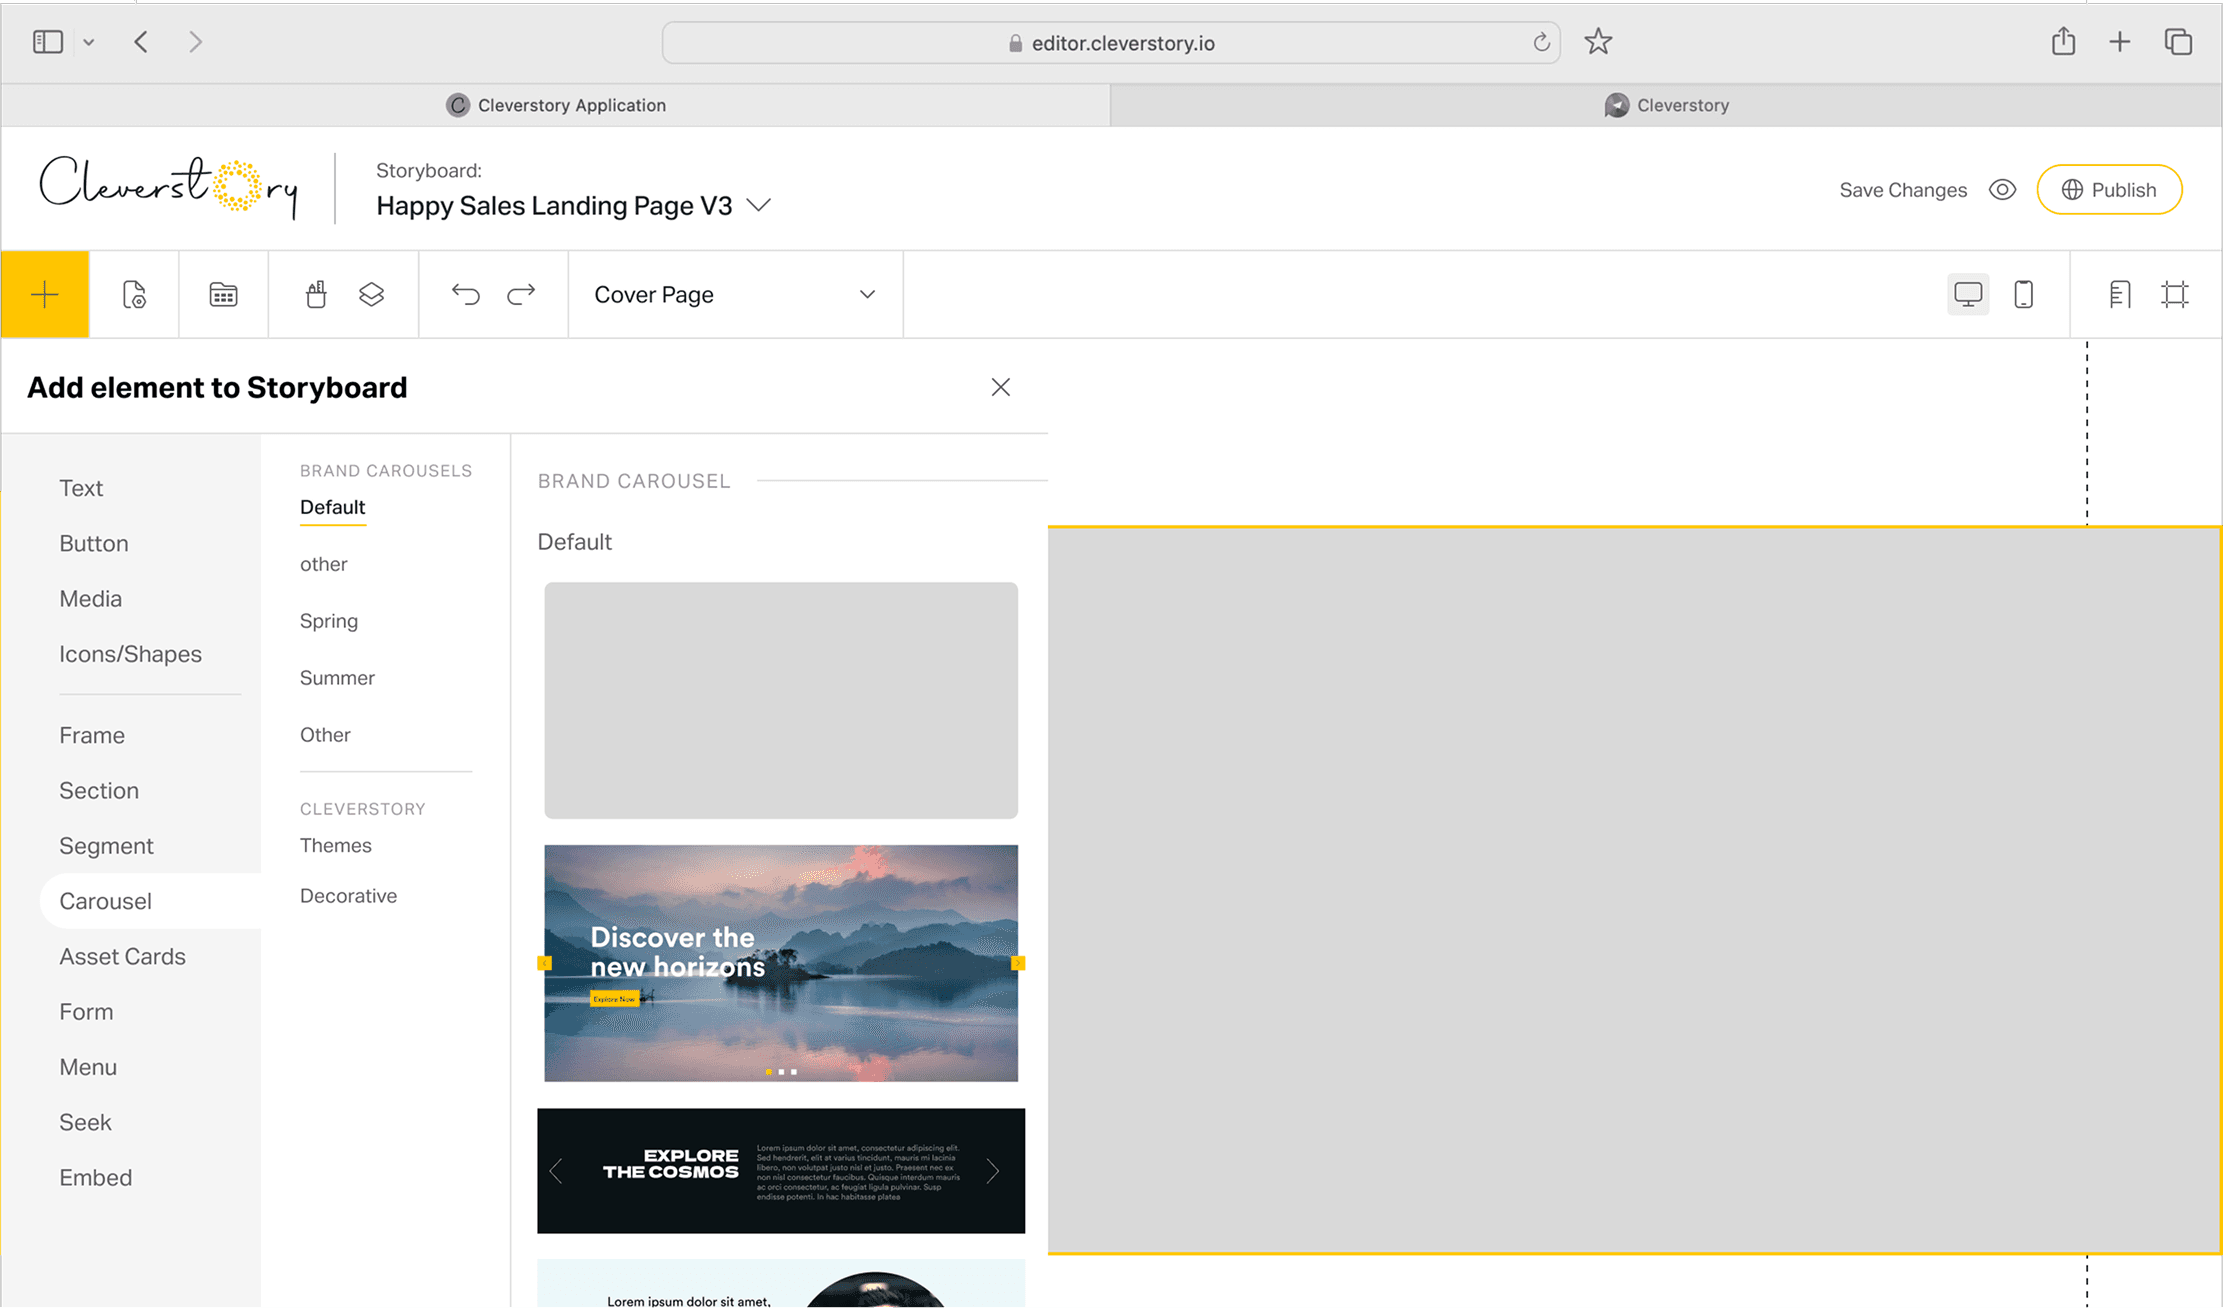Select Carousel element category
The height and width of the screenshot is (1308, 2223).
[x=150, y=901]
